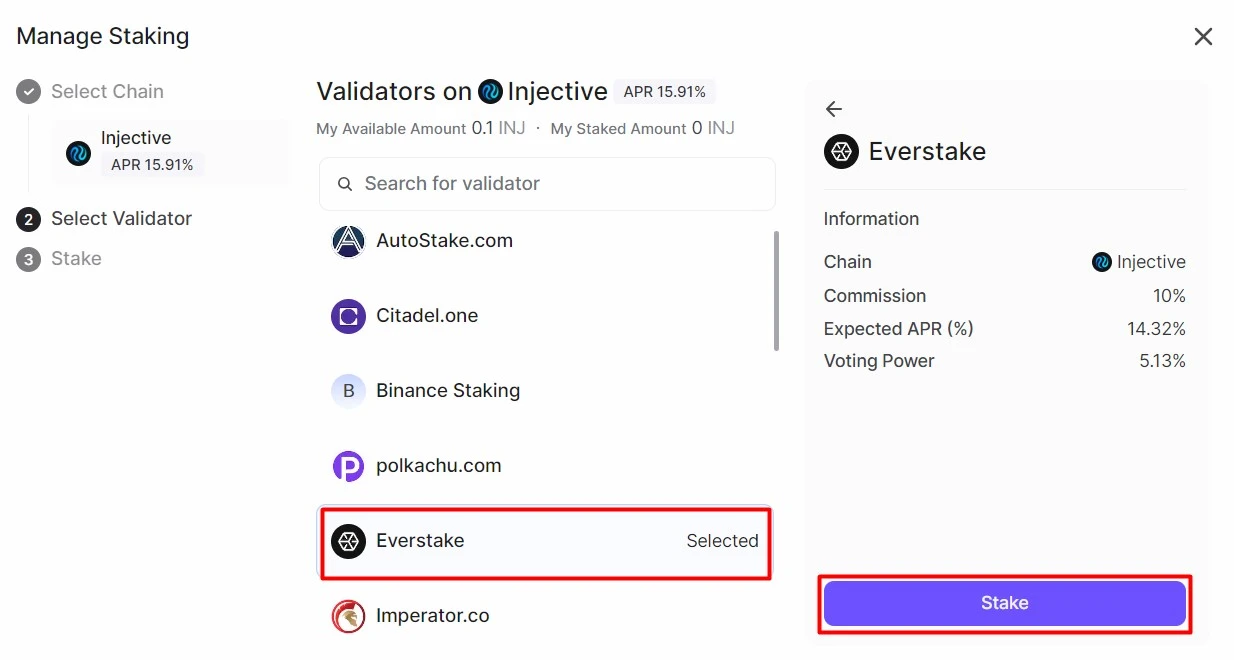1234x660 pixels.
Task: Click step 3 Stake in sidebar
Action: (75, 258)
